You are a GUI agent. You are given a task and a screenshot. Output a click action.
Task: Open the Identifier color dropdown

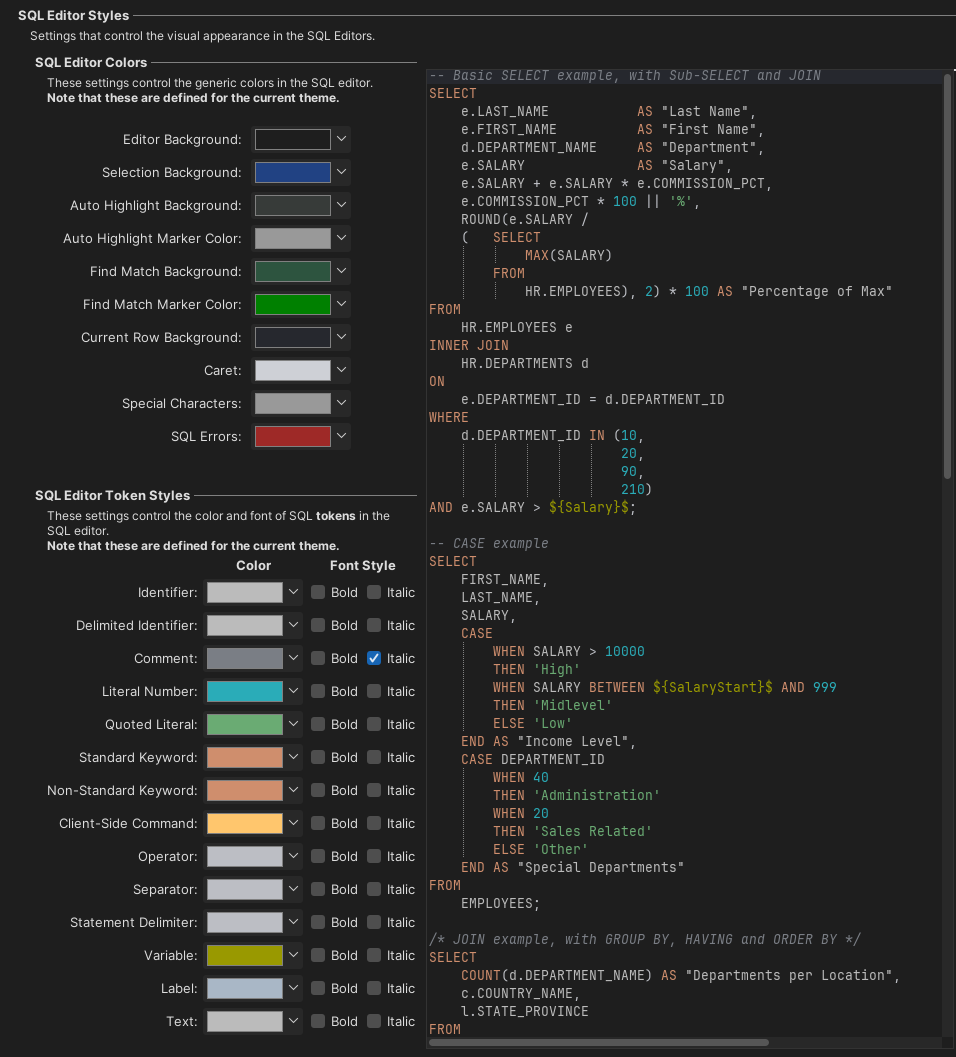tap(292, 592)
